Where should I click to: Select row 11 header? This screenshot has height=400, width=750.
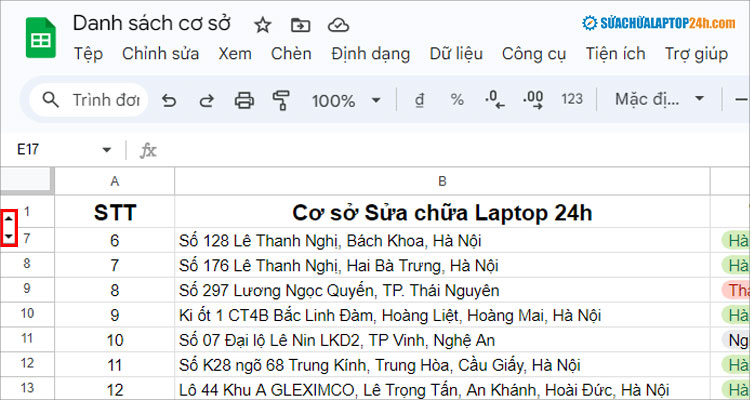pos(27,339)
